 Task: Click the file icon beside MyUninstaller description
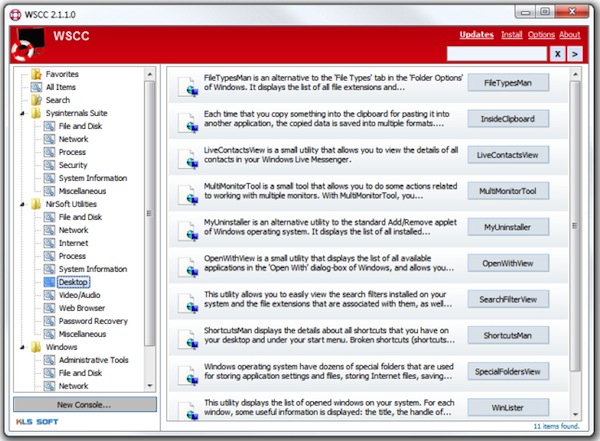[x=188, y=230]
